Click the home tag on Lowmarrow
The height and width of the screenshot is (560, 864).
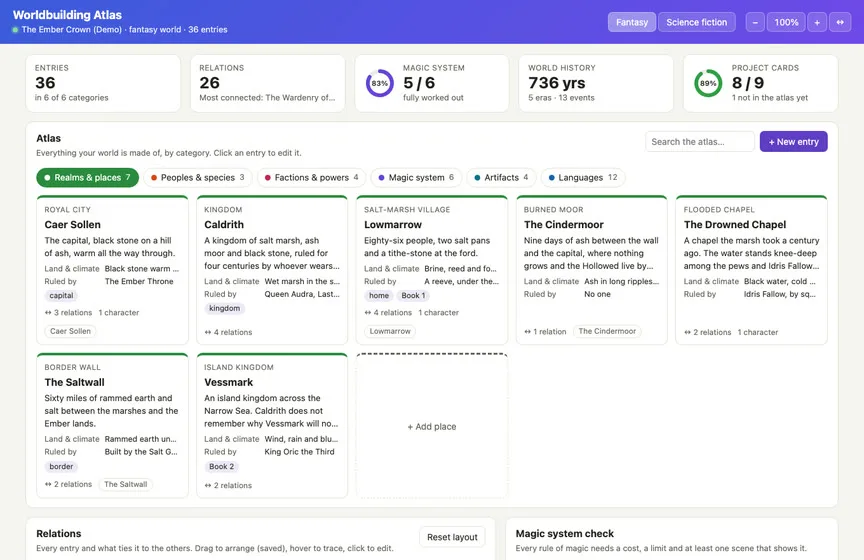coord(379,295)
